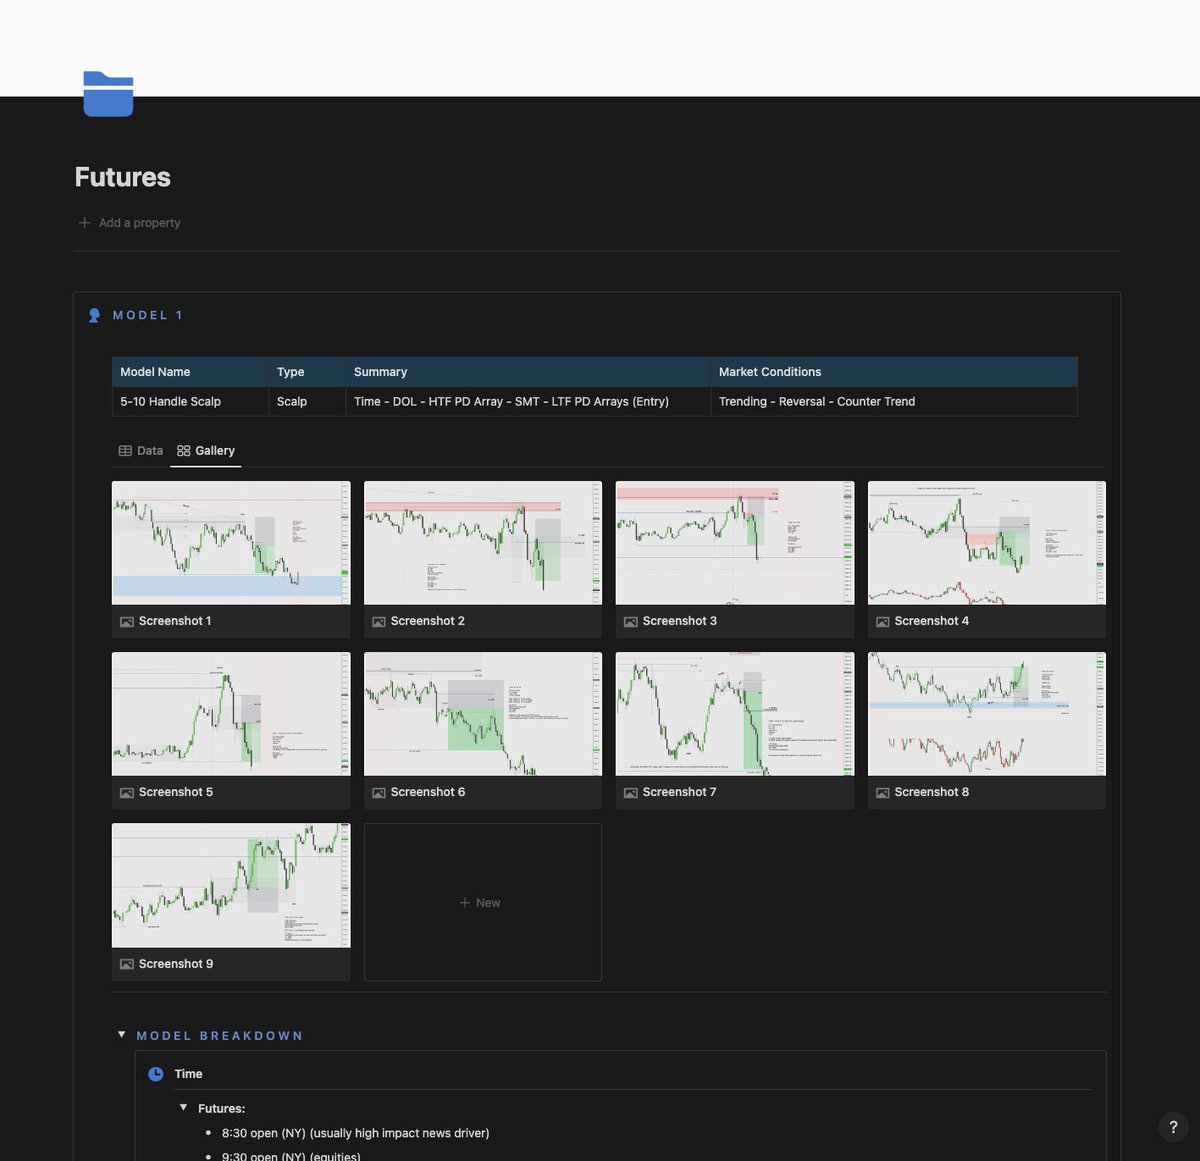Click the image icon beside Screenshot 5
The height and width of the screenshot is (1161, 1200).
pyautogui.click(x=127, y=792)
